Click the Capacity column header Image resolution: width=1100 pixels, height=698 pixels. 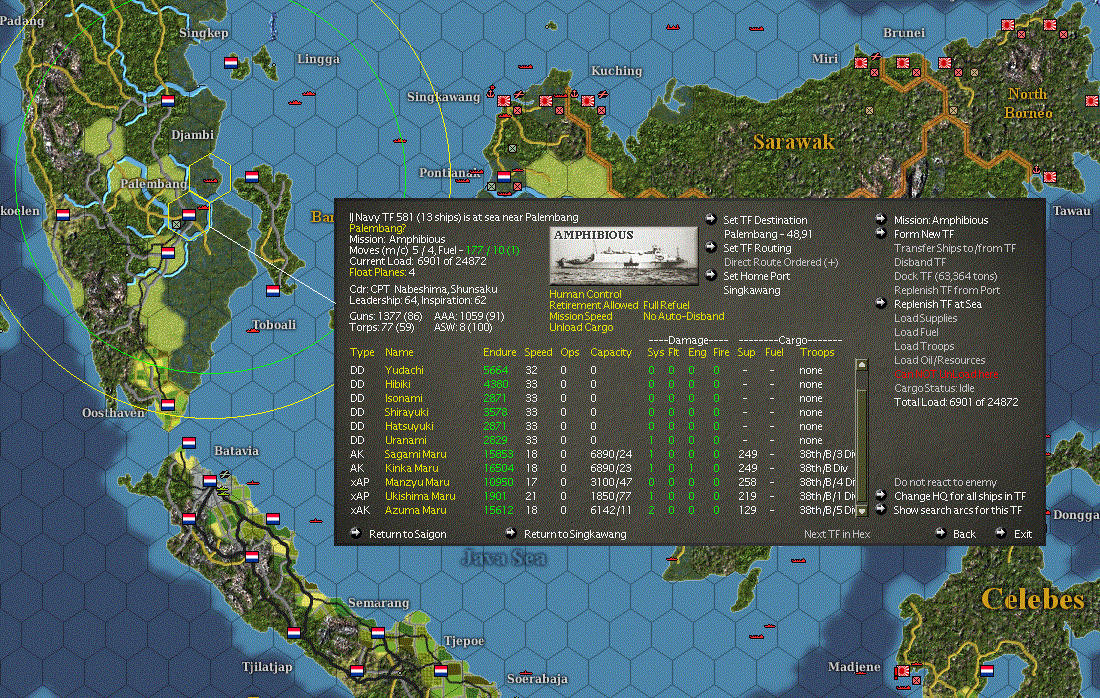(x=611, y=352)
